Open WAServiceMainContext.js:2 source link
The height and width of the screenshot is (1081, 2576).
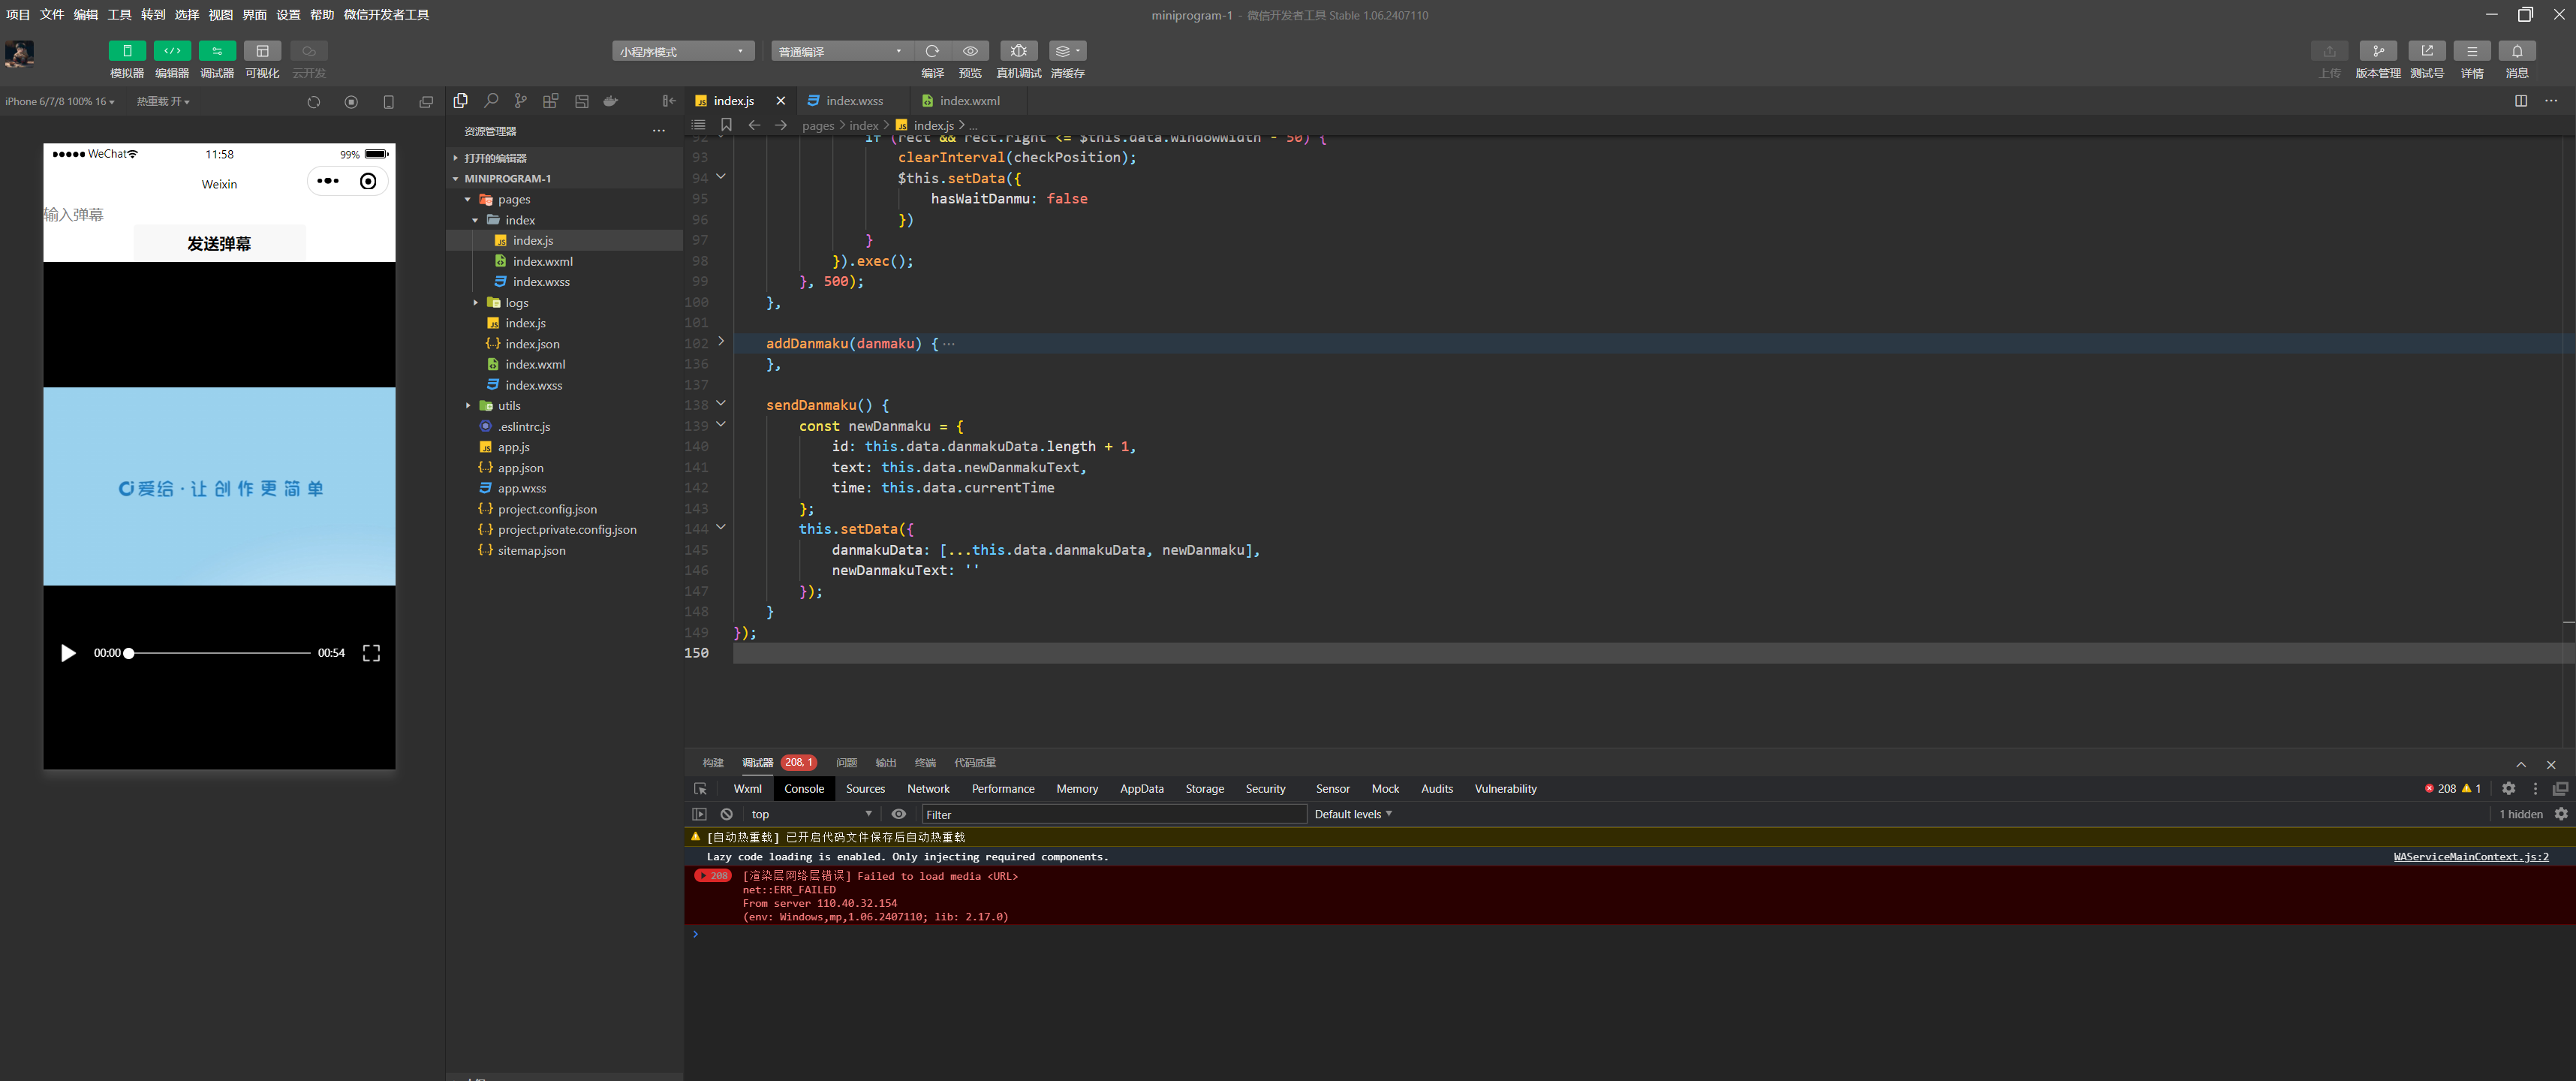(2470, 857)
